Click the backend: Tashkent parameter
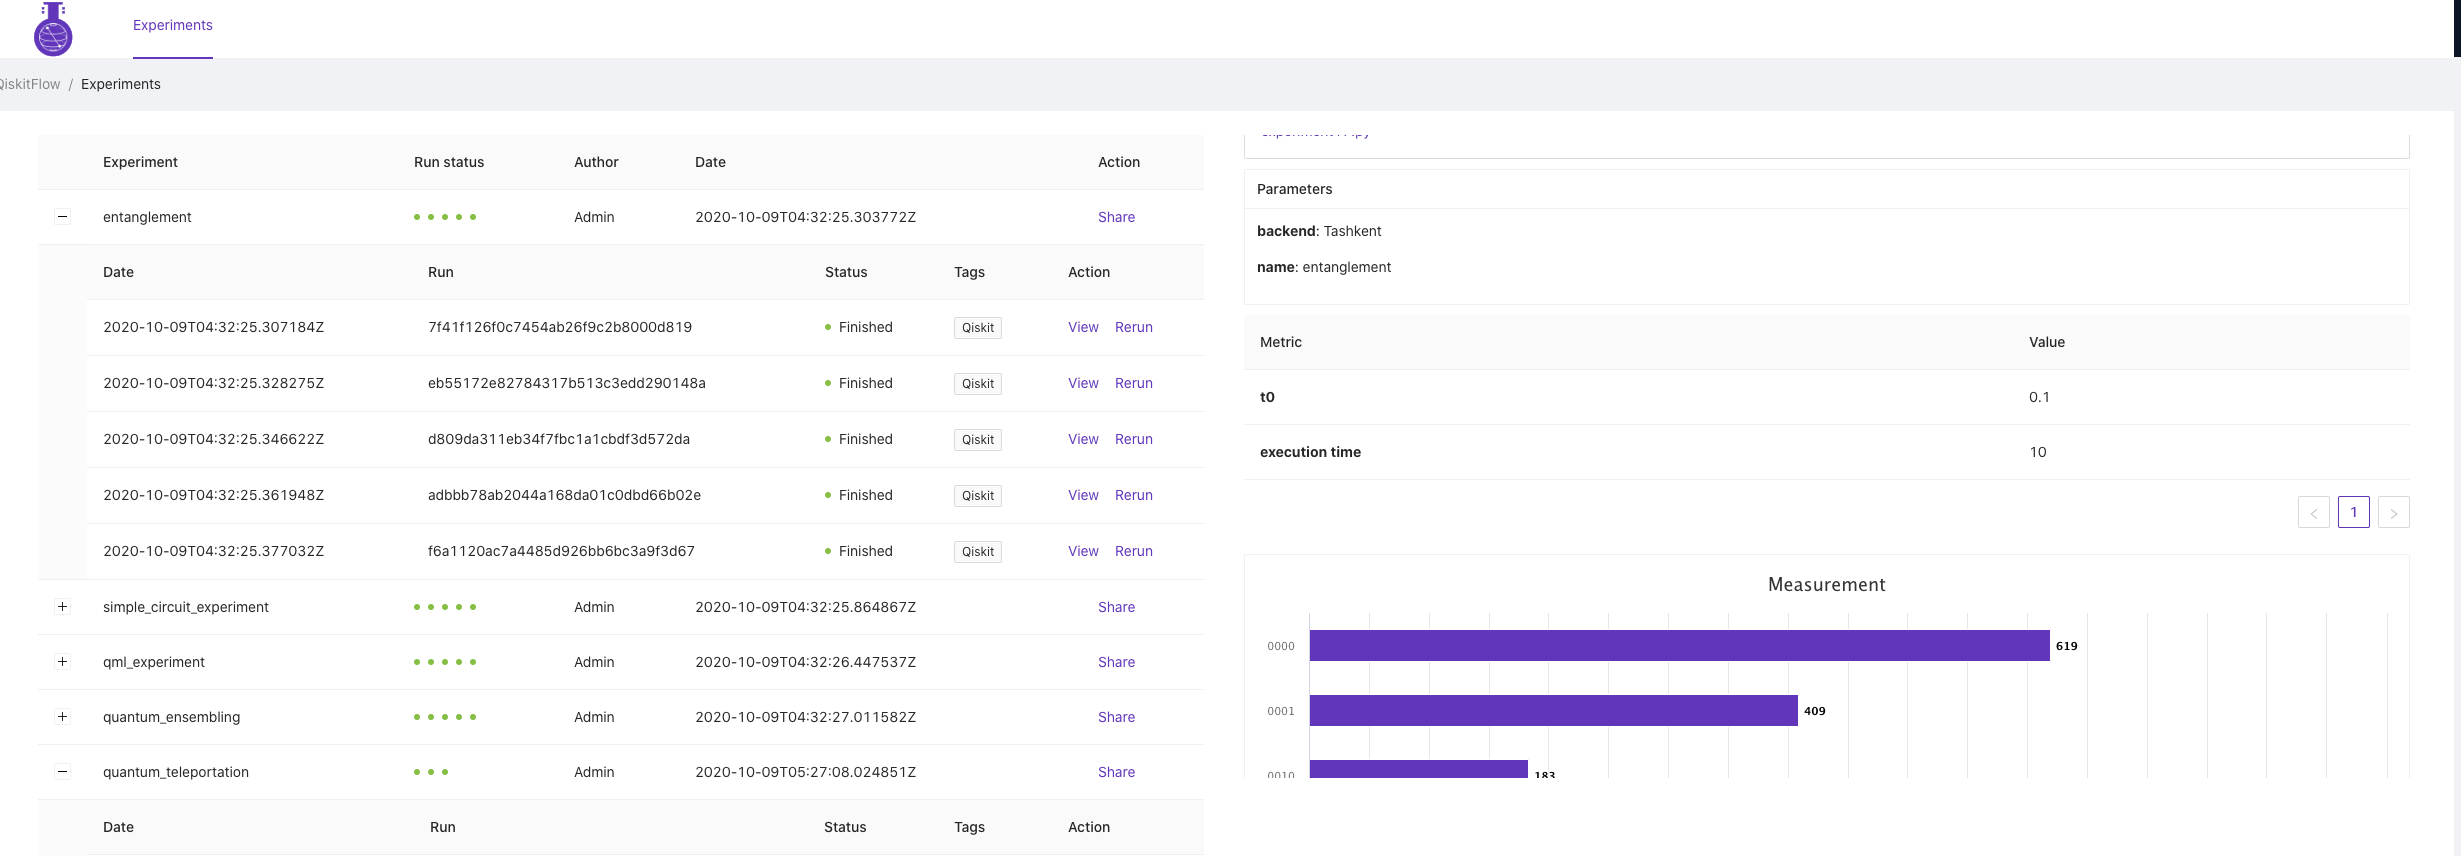Screen dimensions: 2461x856 tap(1319, 231)
